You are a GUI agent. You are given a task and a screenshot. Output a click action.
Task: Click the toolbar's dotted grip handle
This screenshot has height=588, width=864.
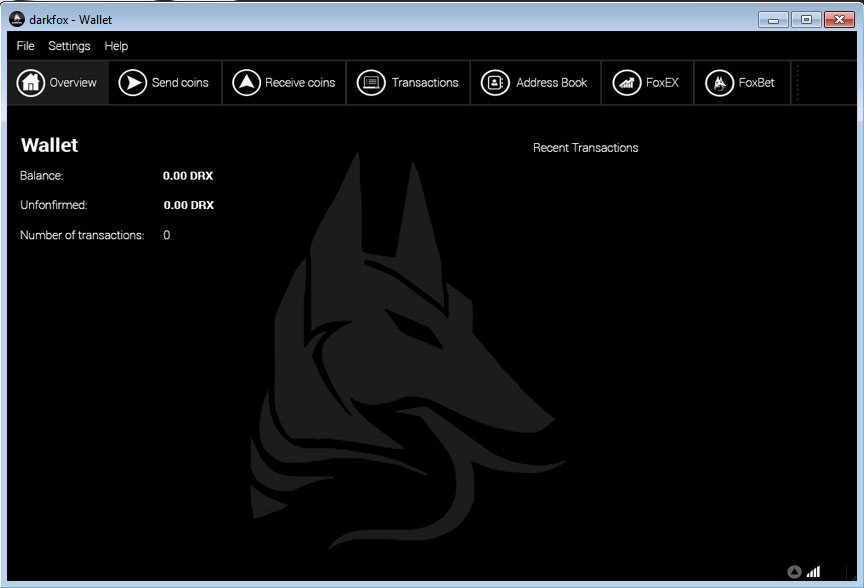pyautogui.click(x=797, y=83)
